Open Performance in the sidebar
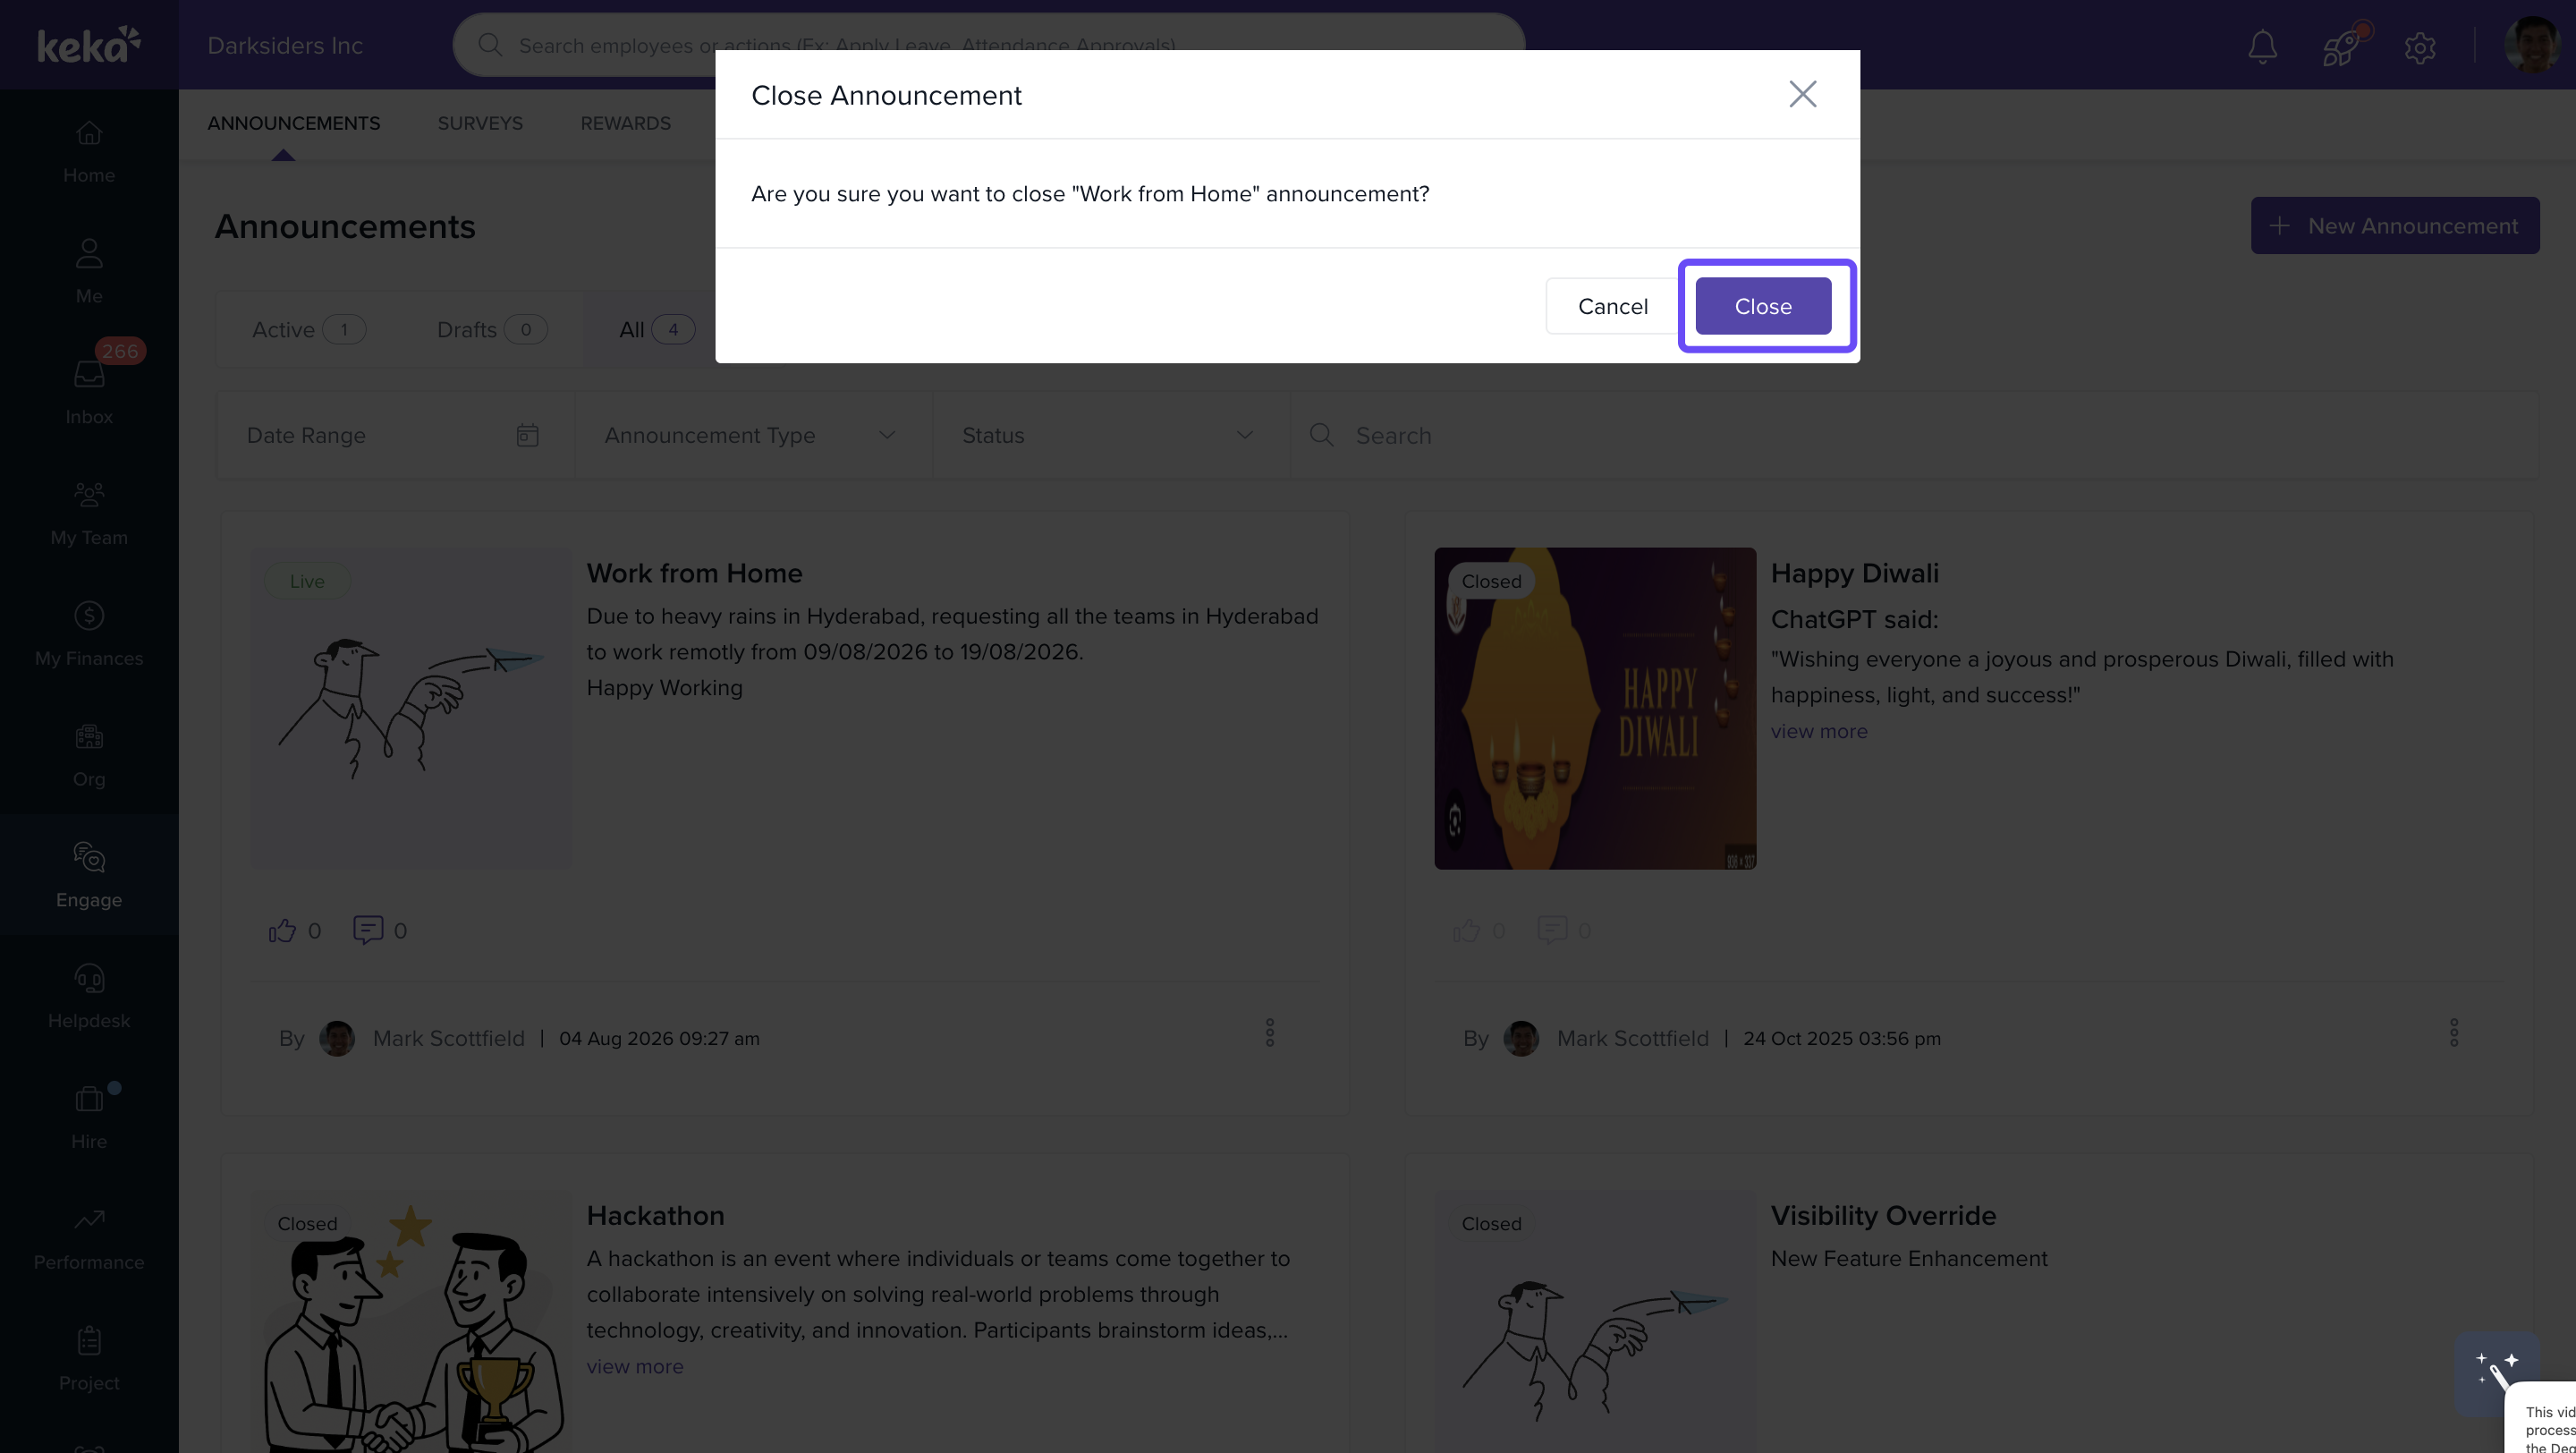Viewport: 2576px width, 1453px height. click(x=89, y=1238)
